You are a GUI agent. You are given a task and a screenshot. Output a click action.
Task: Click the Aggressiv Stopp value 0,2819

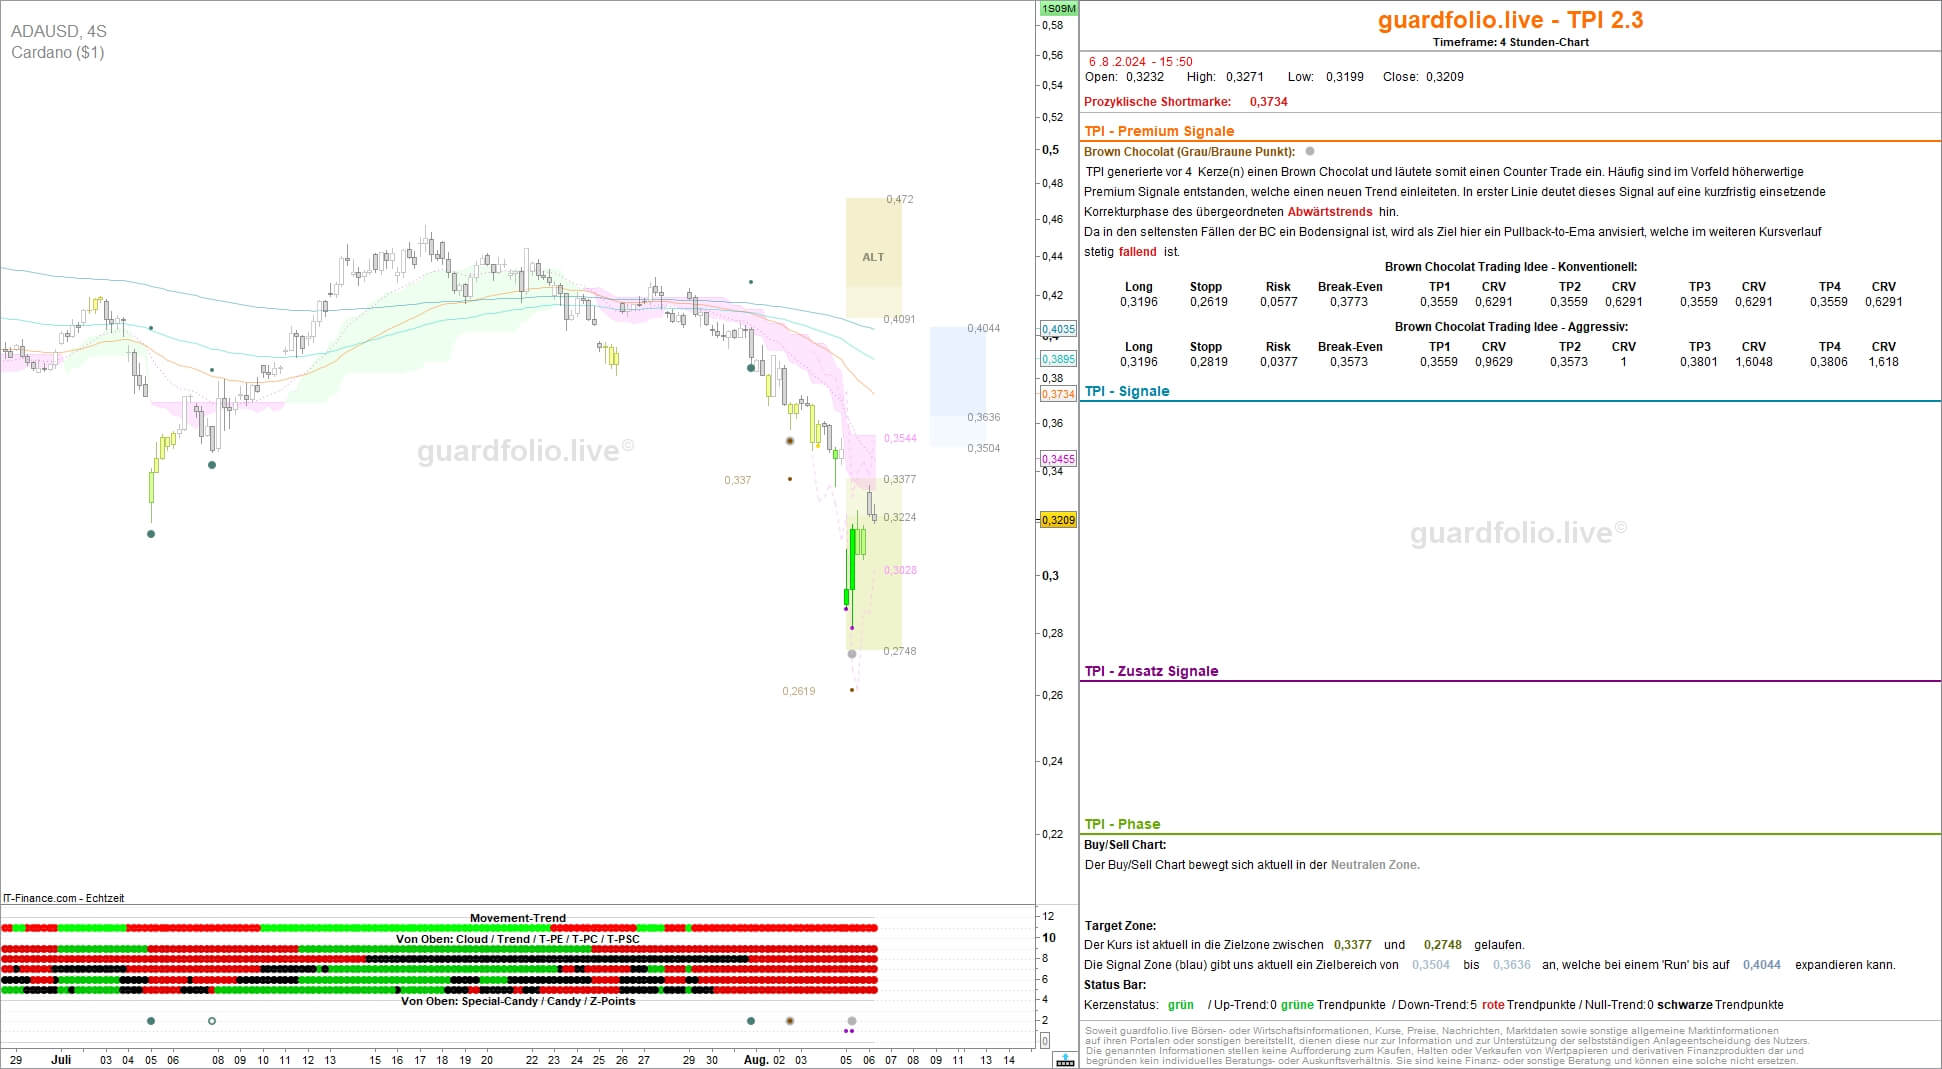click(x=1209, y=362)
